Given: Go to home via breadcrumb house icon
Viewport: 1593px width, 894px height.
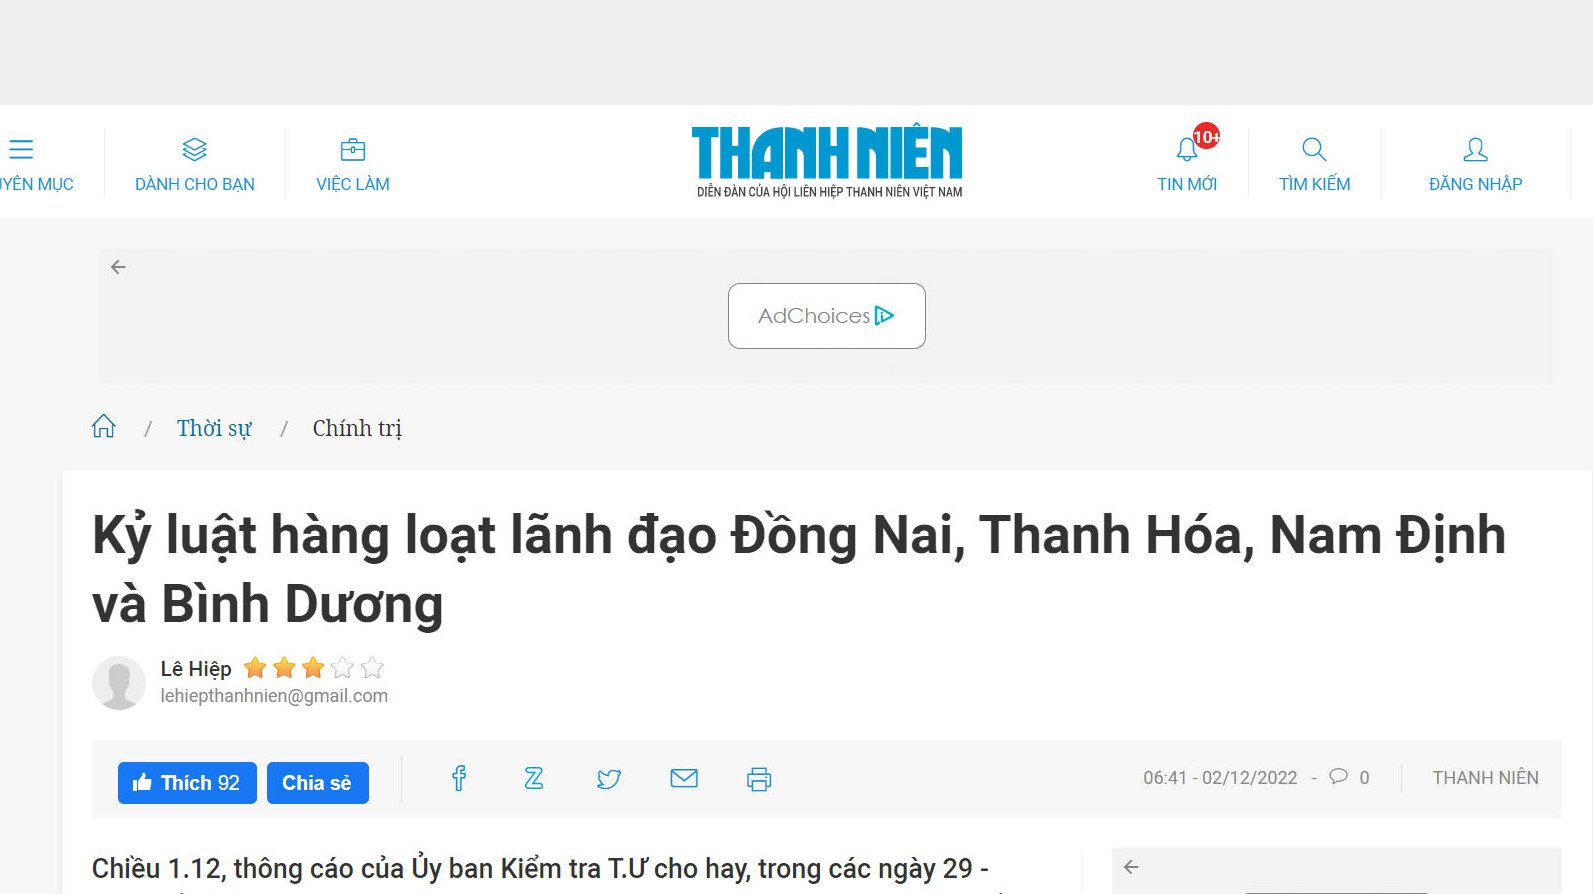Looking at the screenshot, I should pyautogui.click(x=103, y=427).
